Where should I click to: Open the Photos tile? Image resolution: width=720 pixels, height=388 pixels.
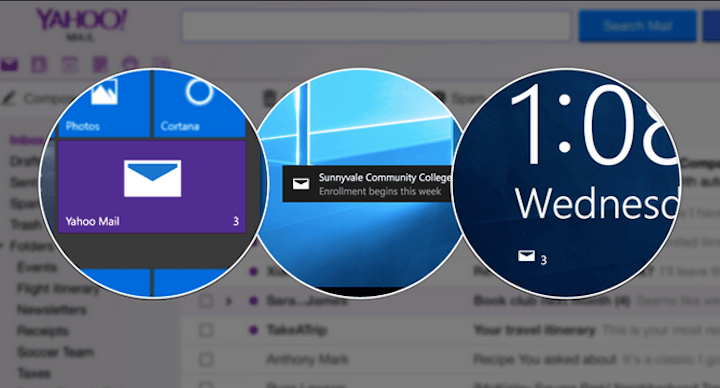tap(104, 105)
